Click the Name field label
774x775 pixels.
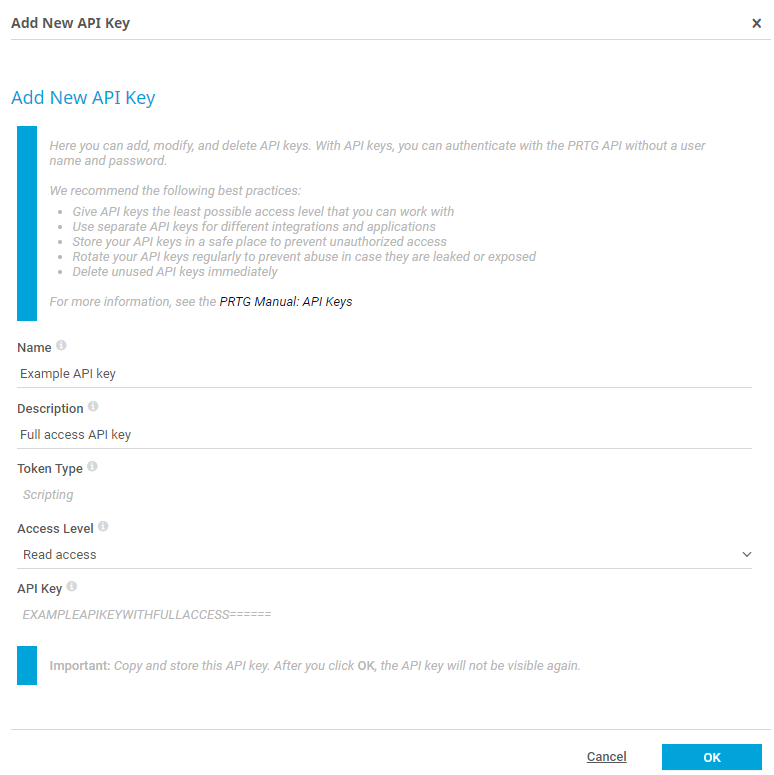coord(34,348)
